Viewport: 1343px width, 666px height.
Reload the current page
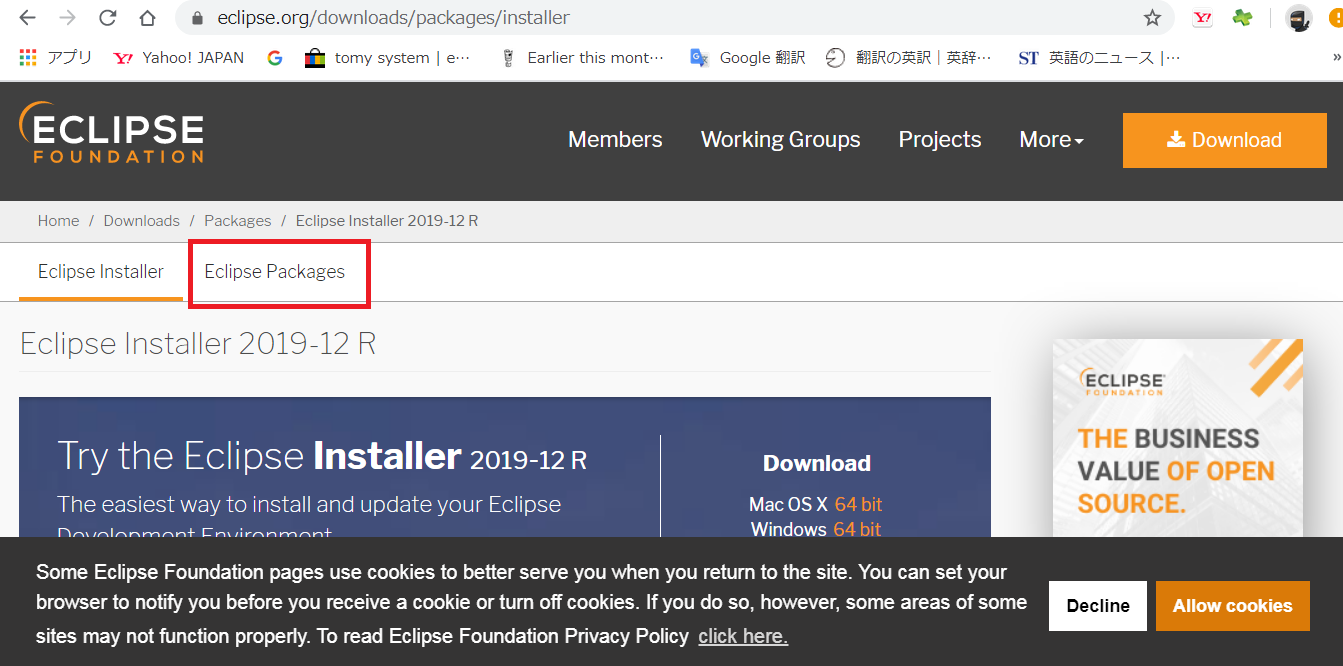[106, 17]
